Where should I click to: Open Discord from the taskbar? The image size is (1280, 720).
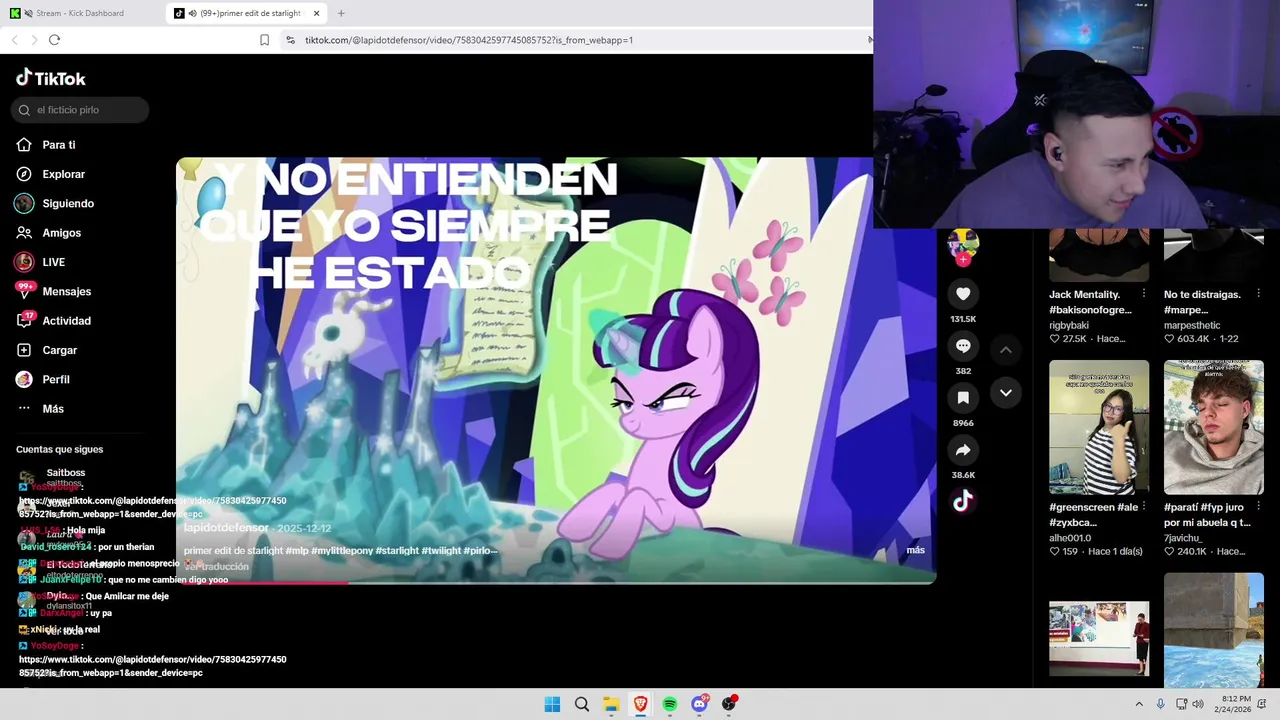coord(699,704)
